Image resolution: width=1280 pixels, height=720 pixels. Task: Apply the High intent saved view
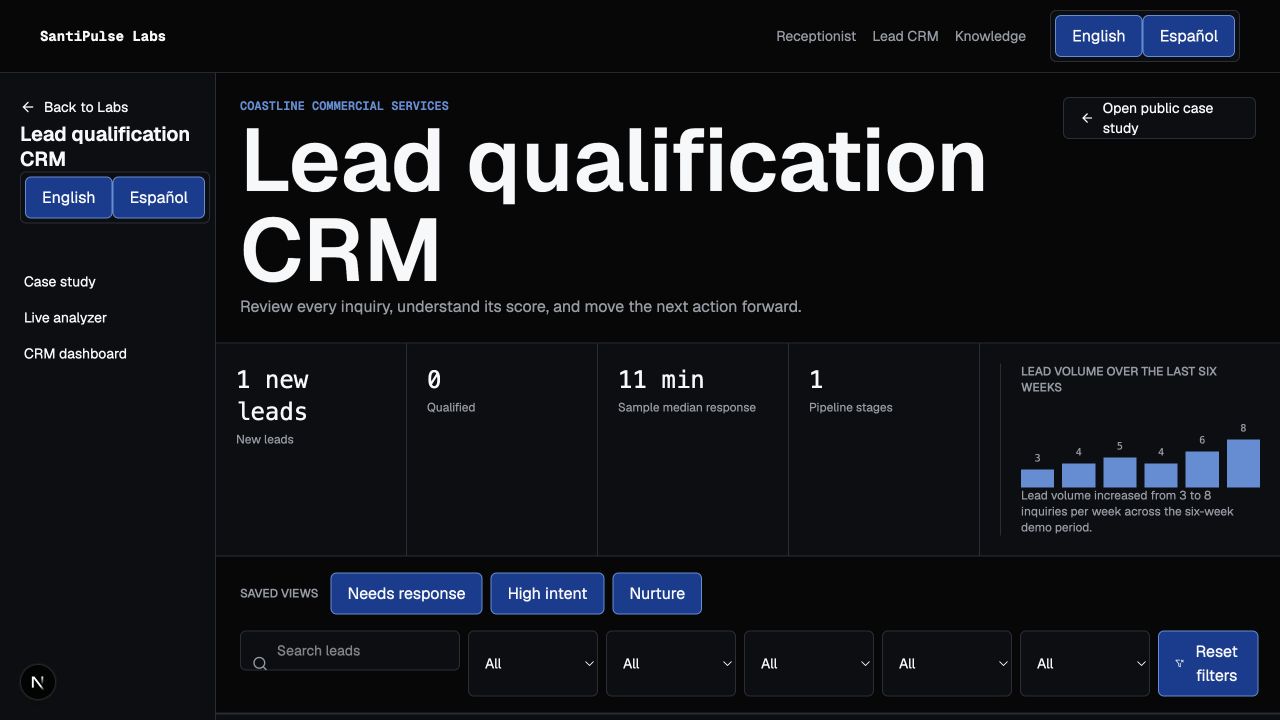pos(547,593)
